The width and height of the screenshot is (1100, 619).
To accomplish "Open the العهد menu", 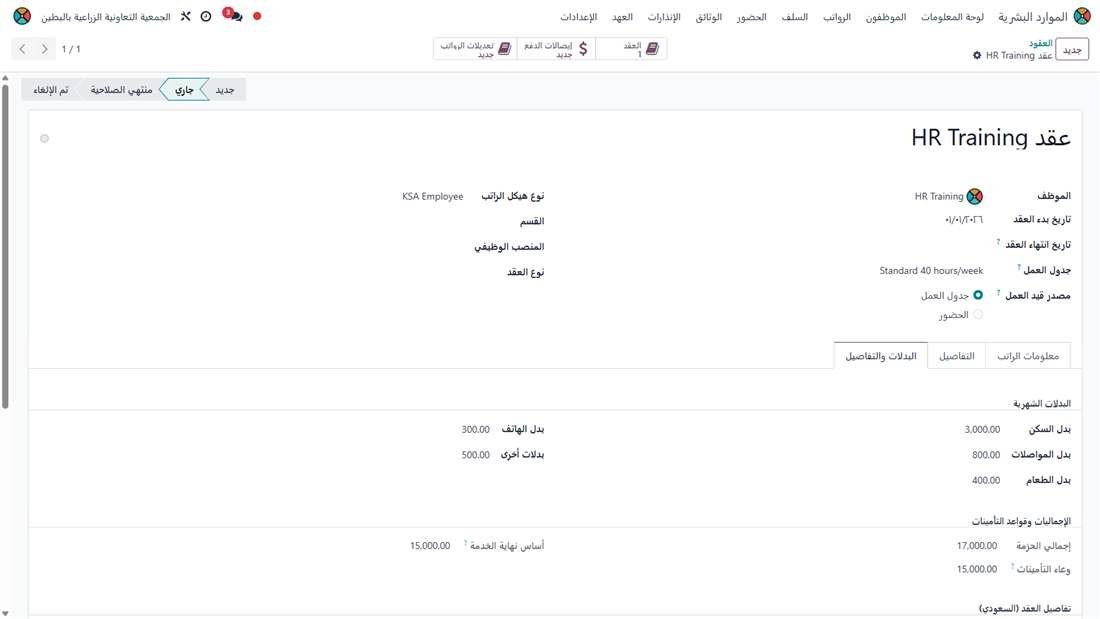I will tap(622, 17).
